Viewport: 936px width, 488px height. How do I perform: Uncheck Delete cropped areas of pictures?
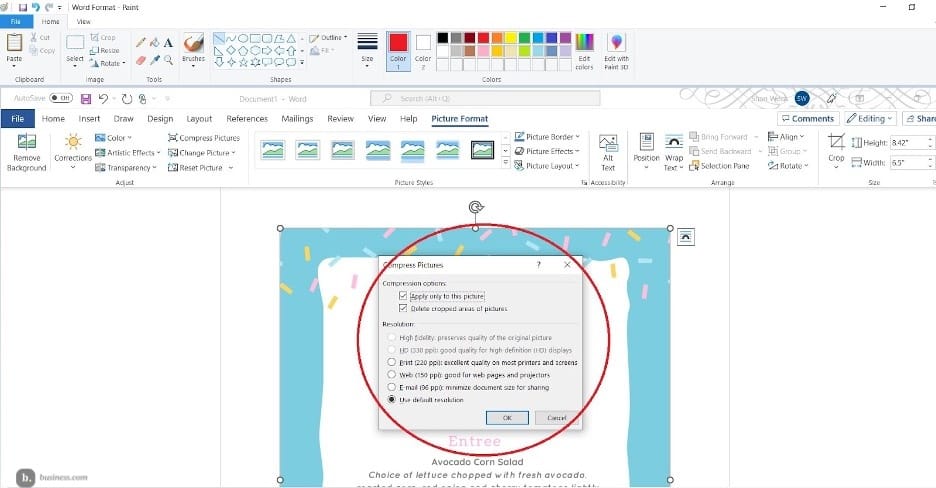point(403,309)
